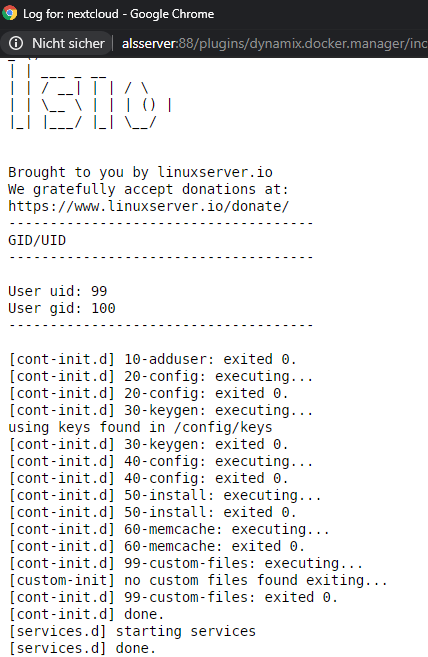
Task: Click the GID/UID heading text
Action: click(x=37, y=241)
